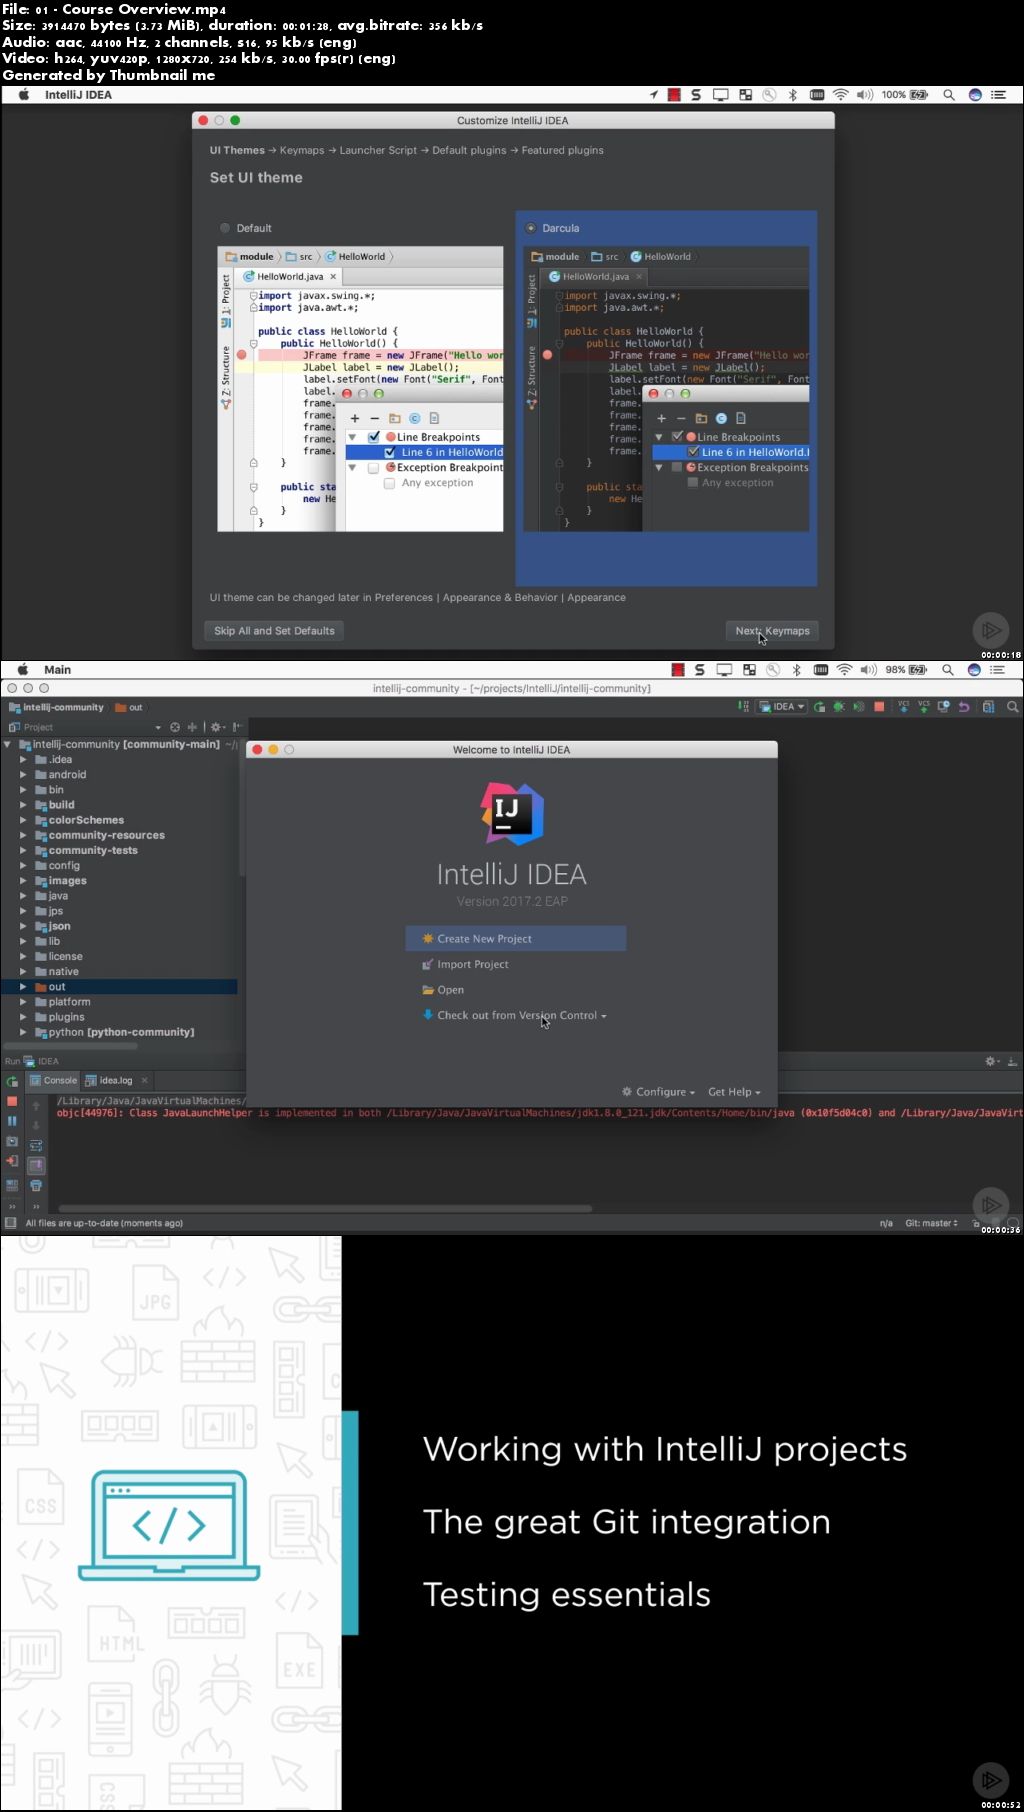Click Scroll to End icon in console
This screenshot has height=1812, width=1024.
[x=36, y=1166]
